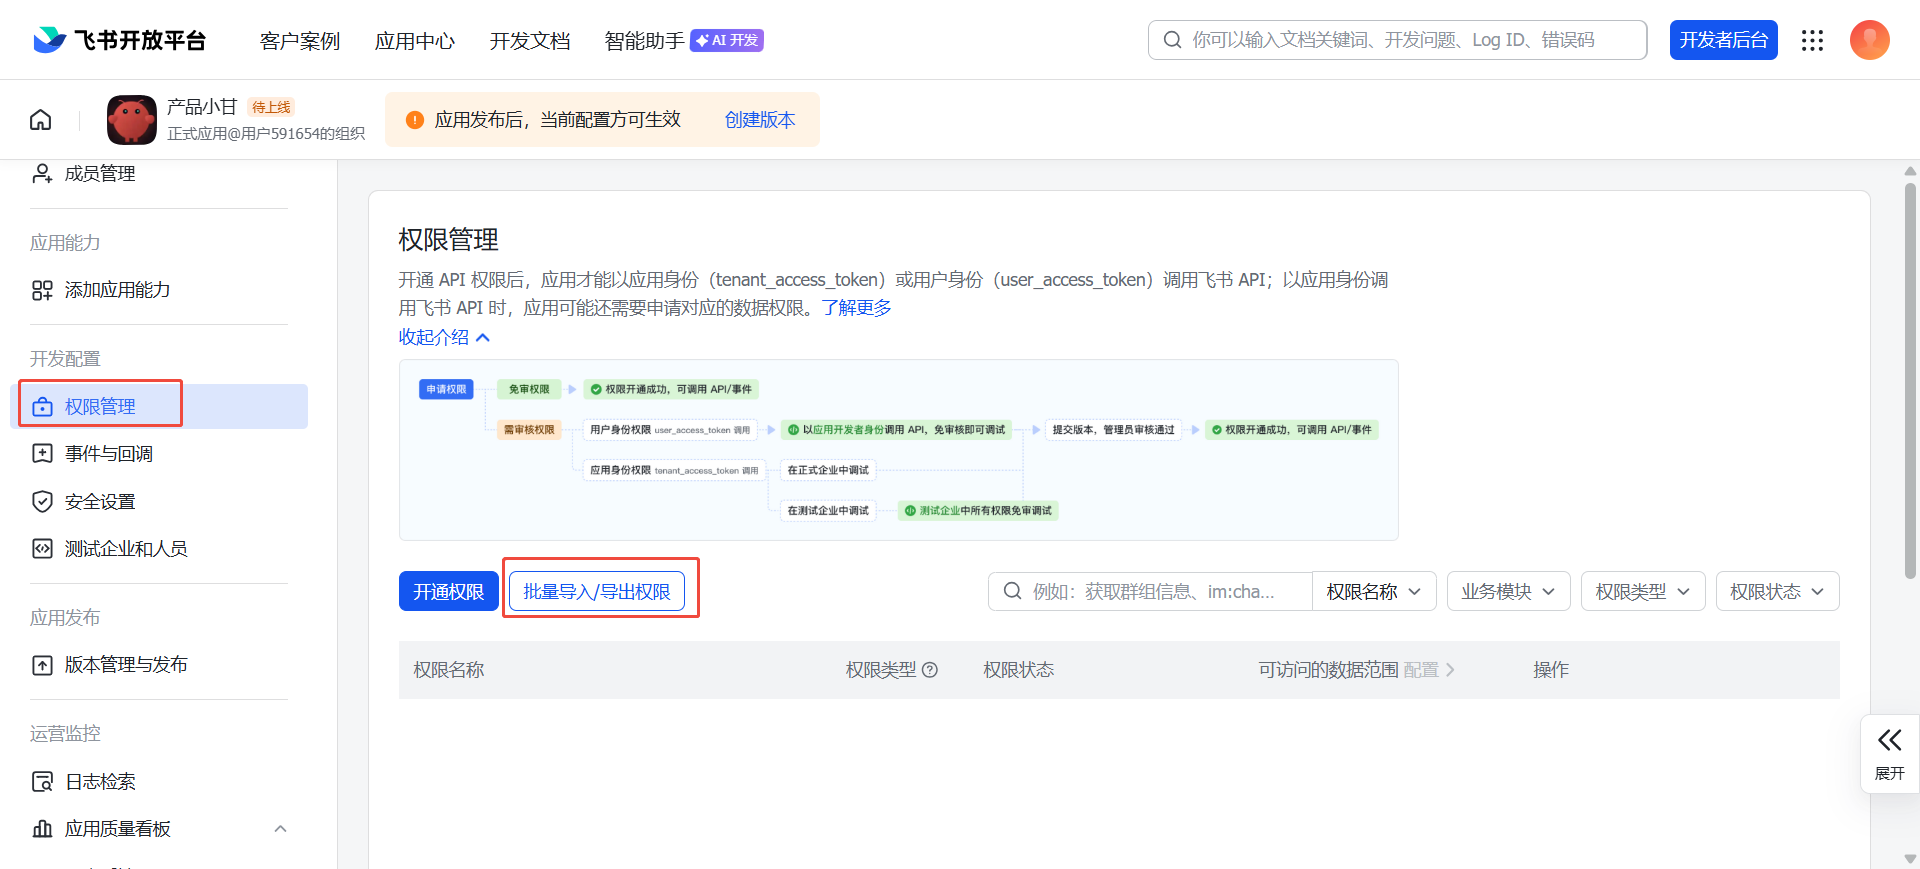The width and height of the screenshot is (1920, 869).
Task: Click the help icon beside 权限类型 column
Action: (x=930, y=670)
